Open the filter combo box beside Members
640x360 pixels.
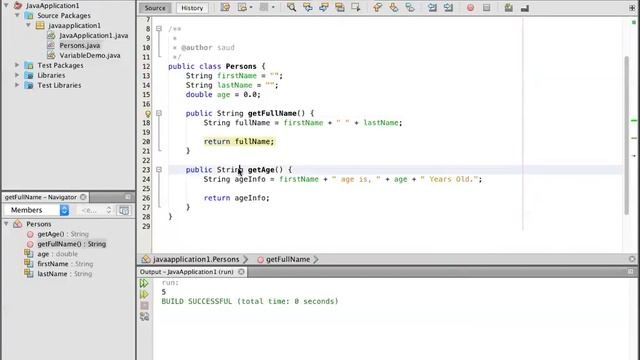coord(95,210)
